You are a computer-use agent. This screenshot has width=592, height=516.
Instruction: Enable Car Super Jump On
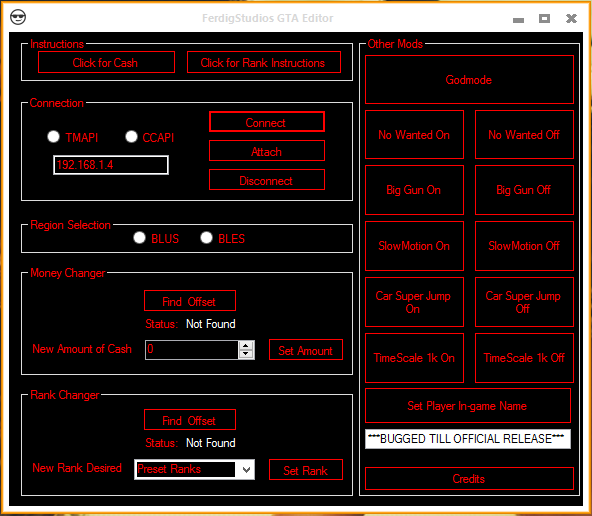click(414, 302)
